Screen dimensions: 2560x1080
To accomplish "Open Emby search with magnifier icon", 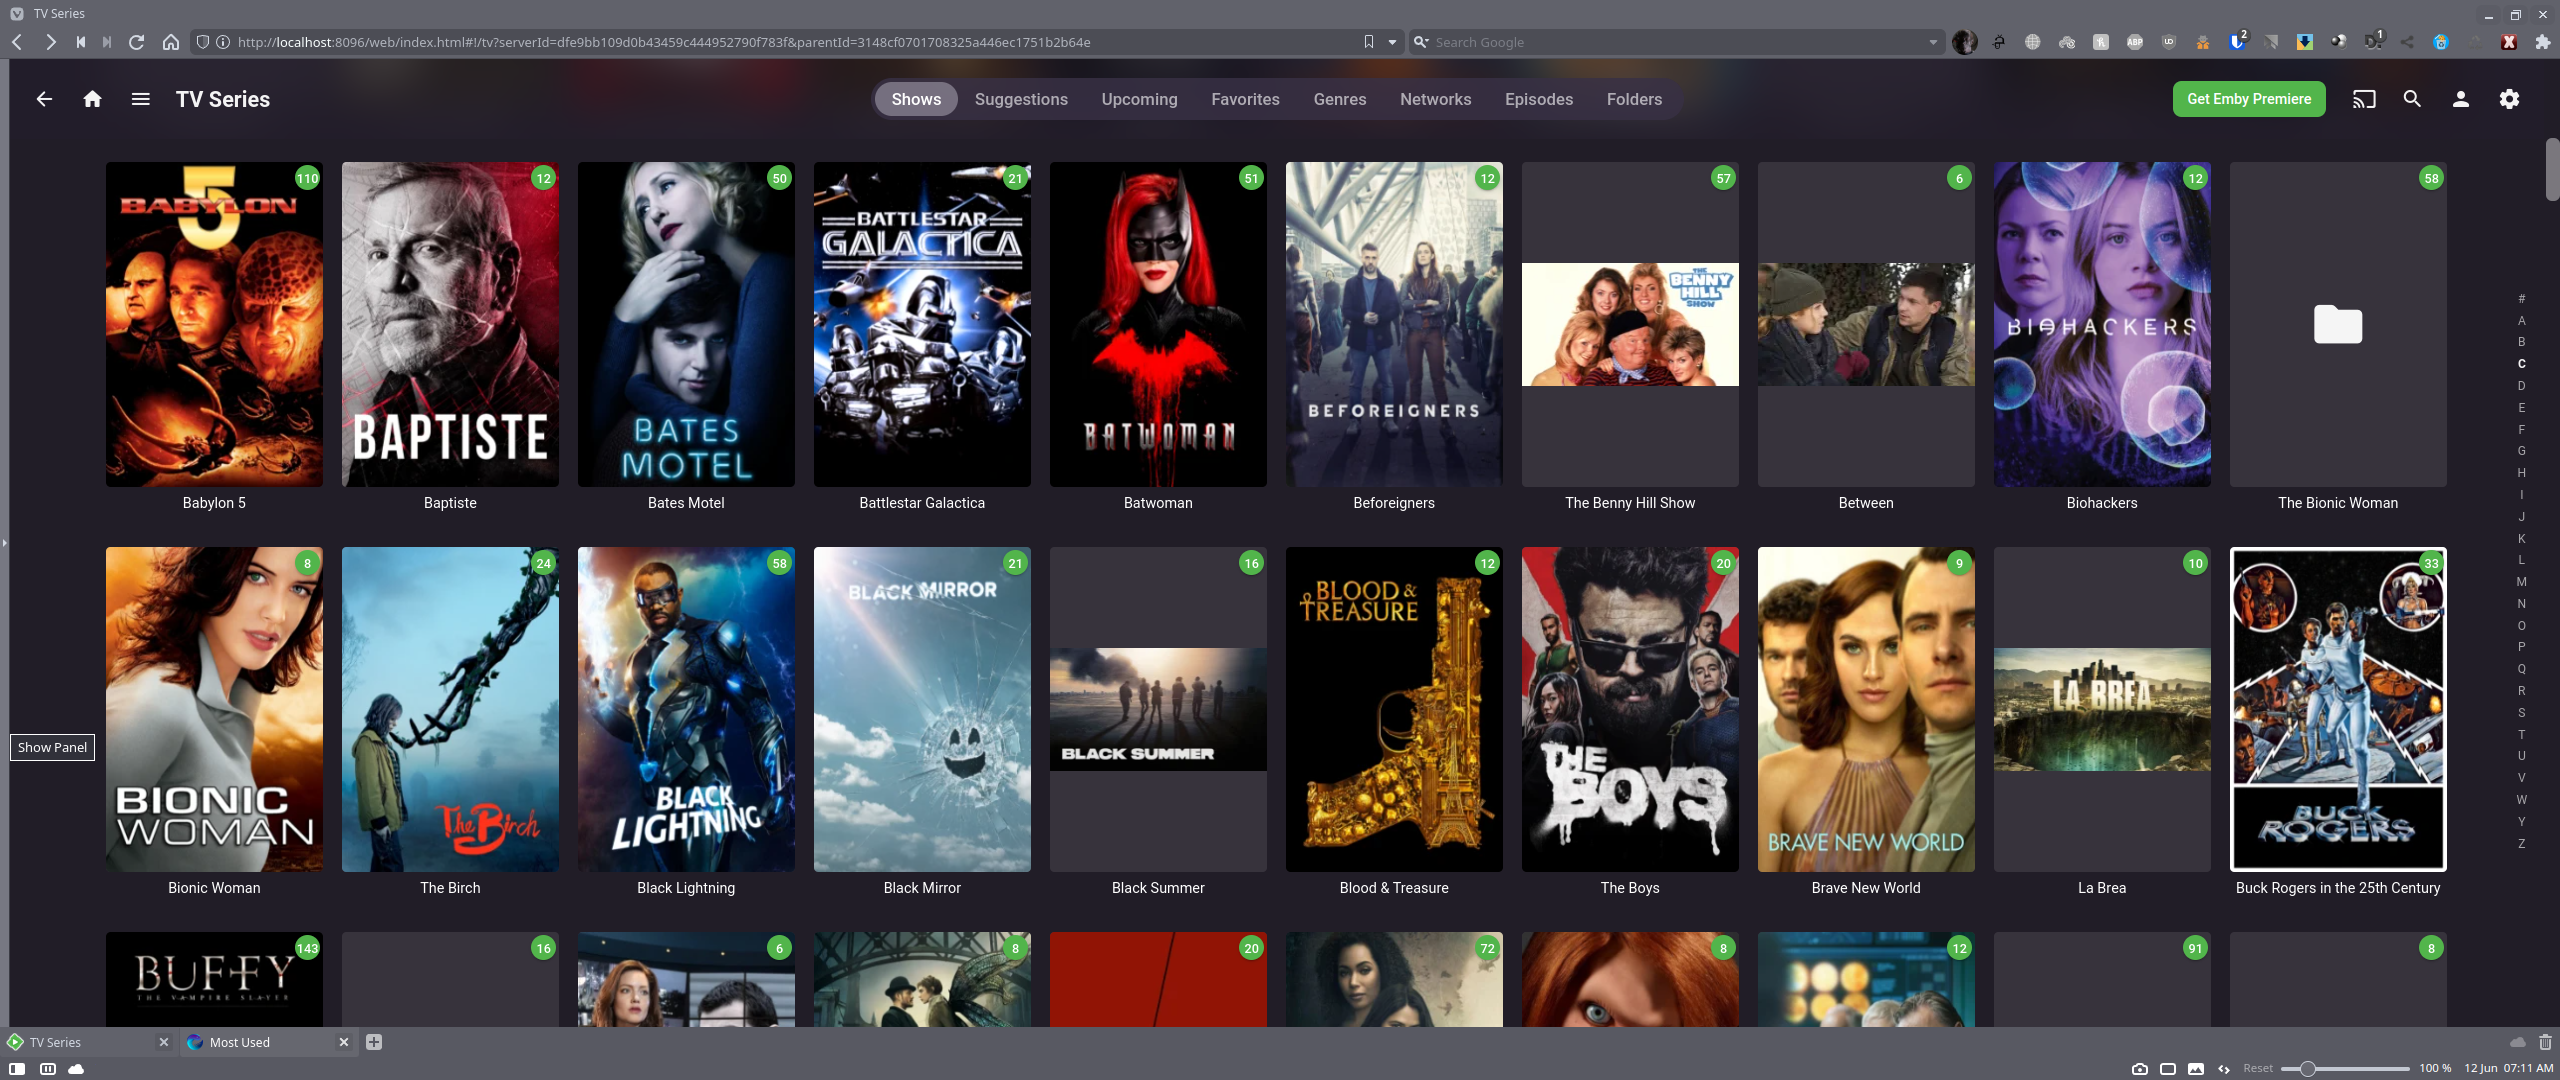I will [2412, 99].
